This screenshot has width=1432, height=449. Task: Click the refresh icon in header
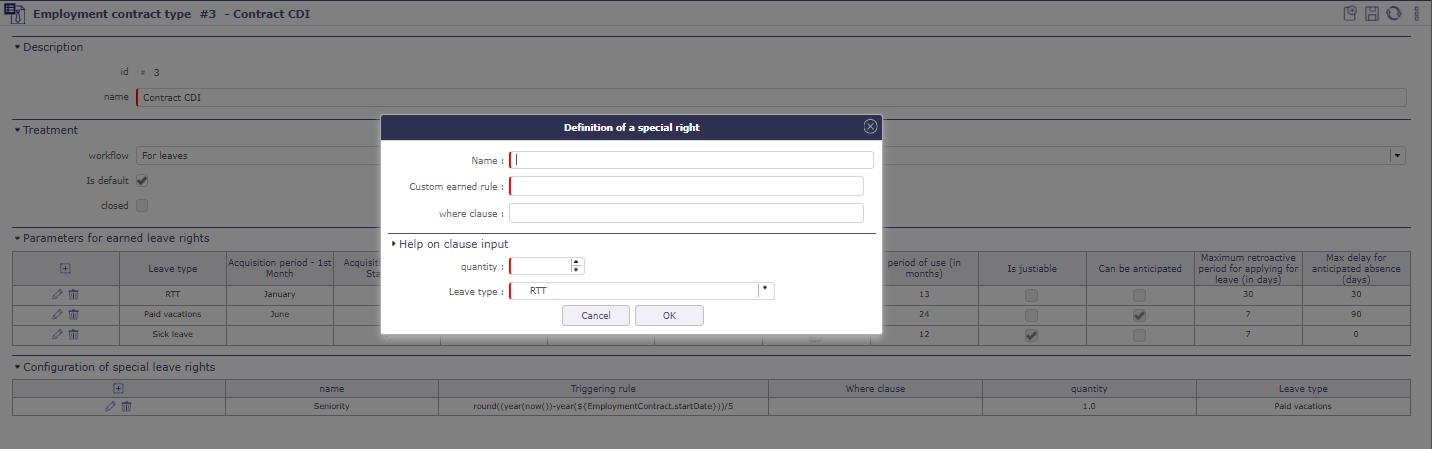pos(1392,13)
